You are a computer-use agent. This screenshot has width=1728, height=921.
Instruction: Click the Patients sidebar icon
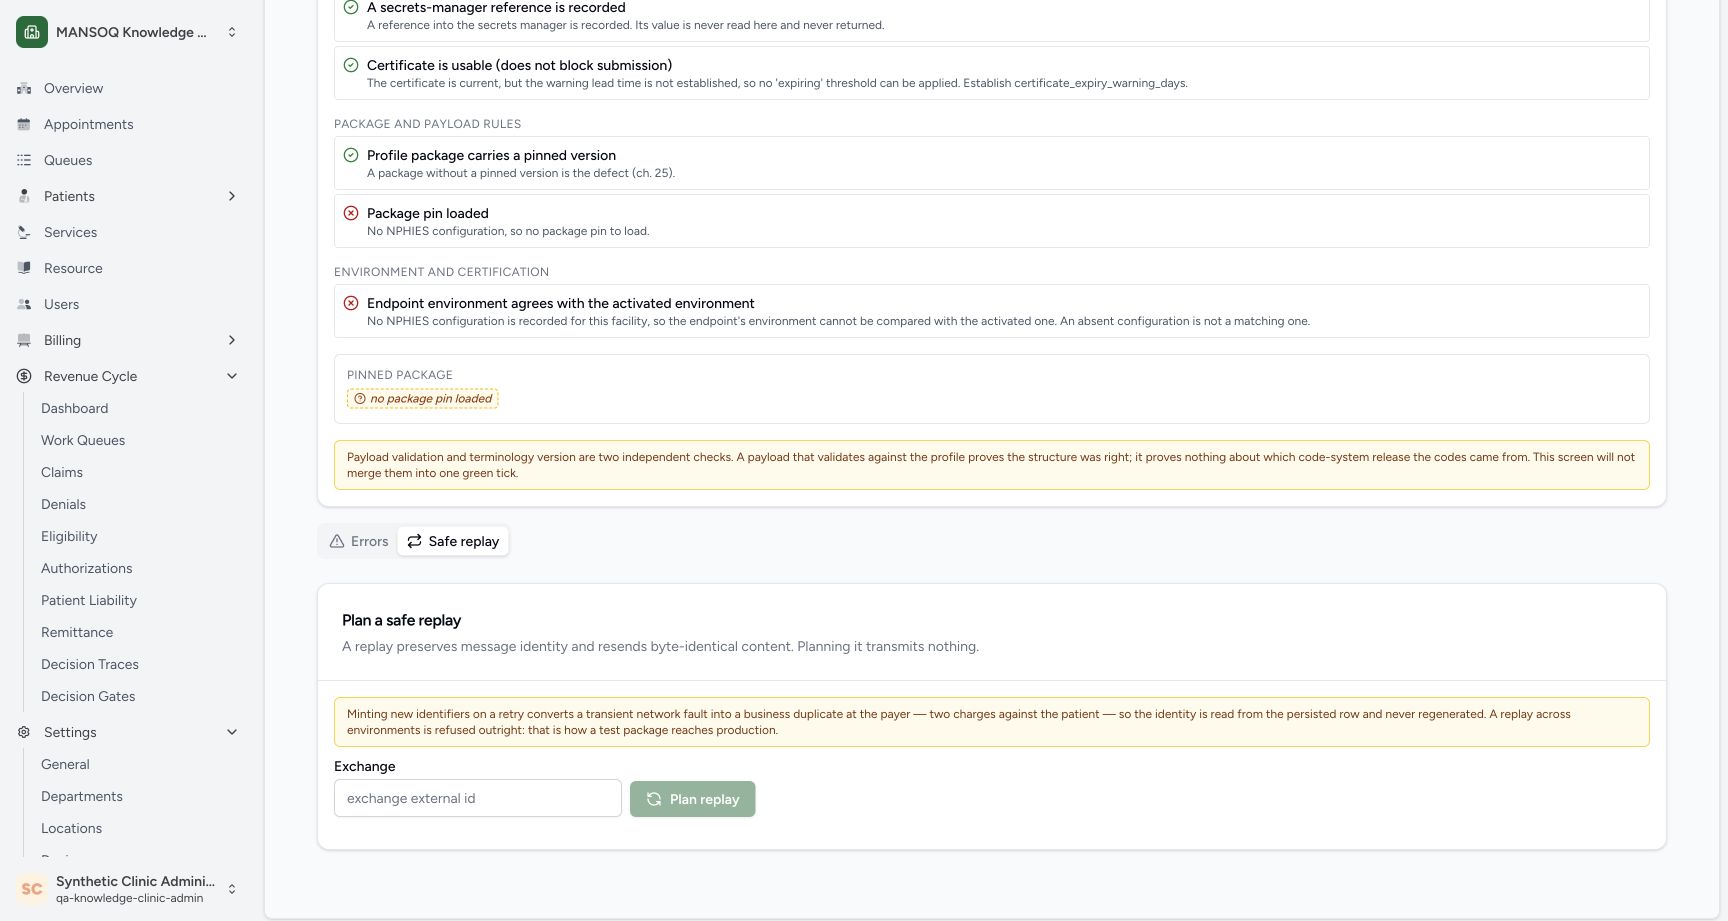pos(24,196)
